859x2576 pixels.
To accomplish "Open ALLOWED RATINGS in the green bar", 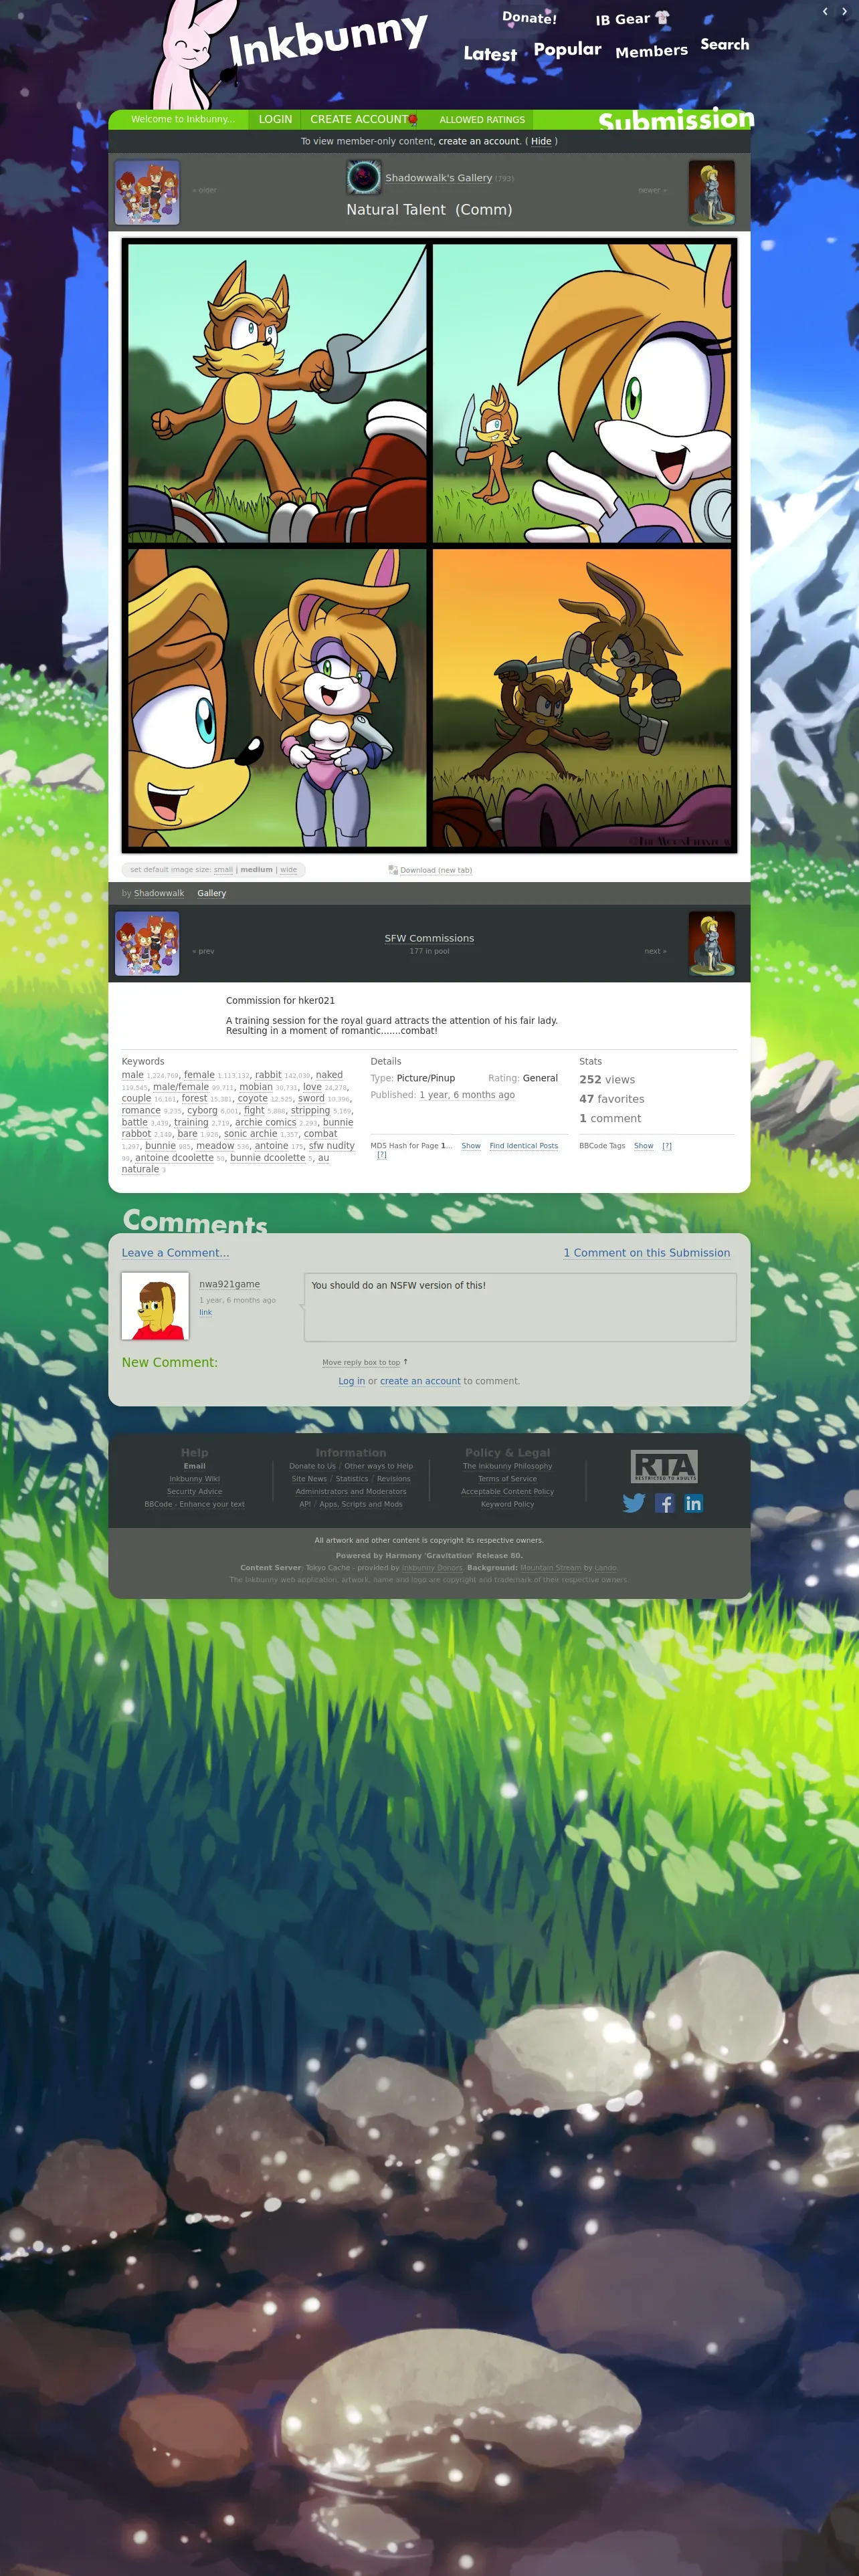I will click(482, 119).
